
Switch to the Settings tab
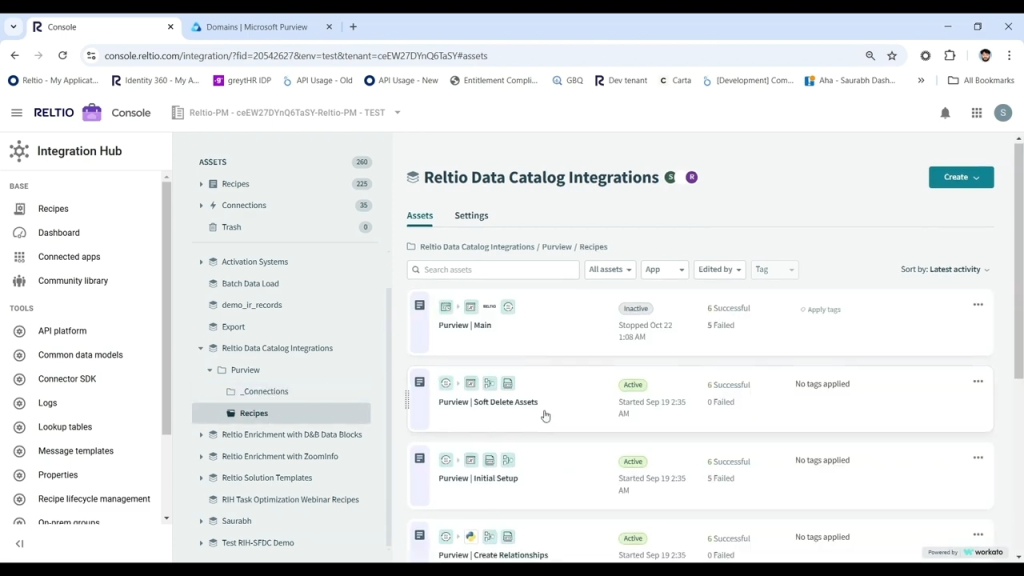[471, 215]
